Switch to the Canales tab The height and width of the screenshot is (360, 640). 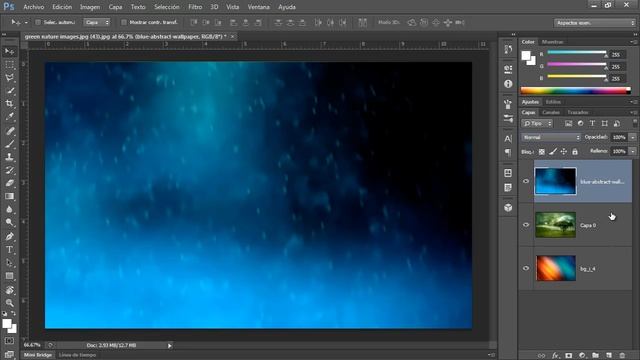point(551,112)
